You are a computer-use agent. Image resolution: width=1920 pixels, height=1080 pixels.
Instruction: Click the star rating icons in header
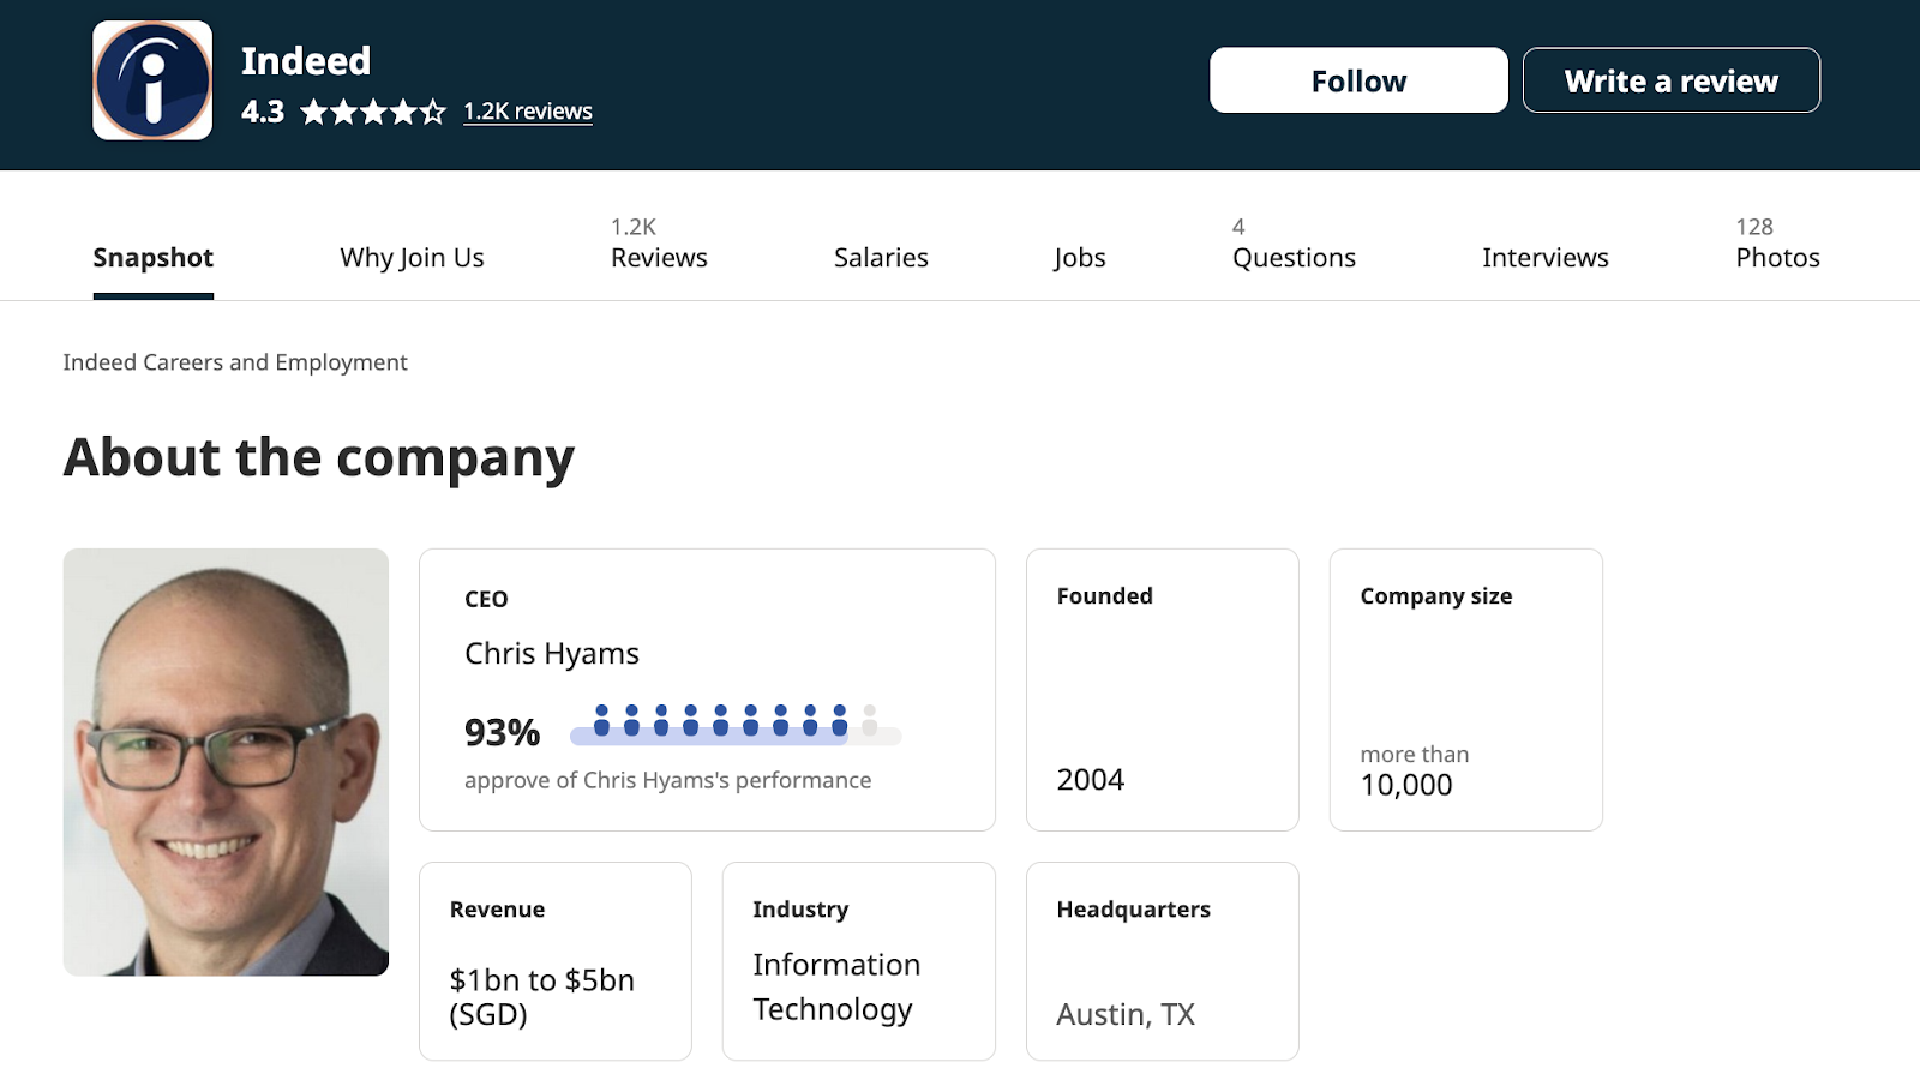373,111
